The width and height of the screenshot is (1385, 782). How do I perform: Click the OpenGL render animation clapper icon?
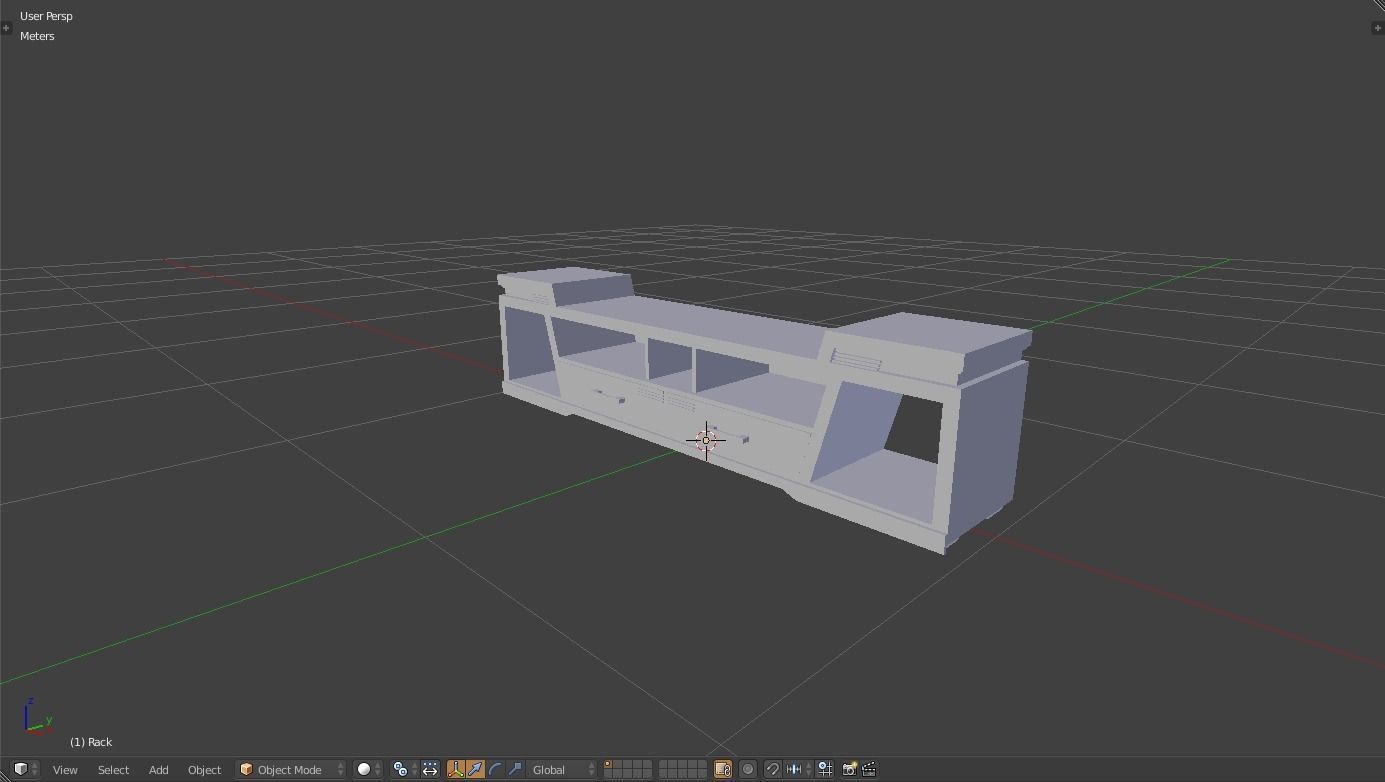pyautogui.click(x=869, y=769)
